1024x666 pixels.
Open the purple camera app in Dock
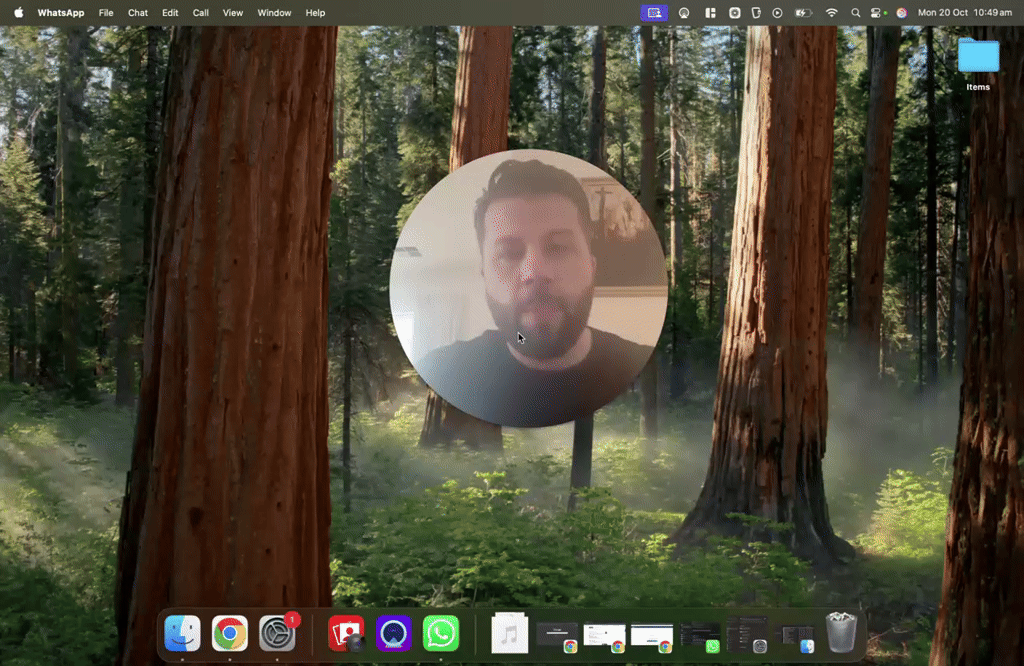coord(393,633)
